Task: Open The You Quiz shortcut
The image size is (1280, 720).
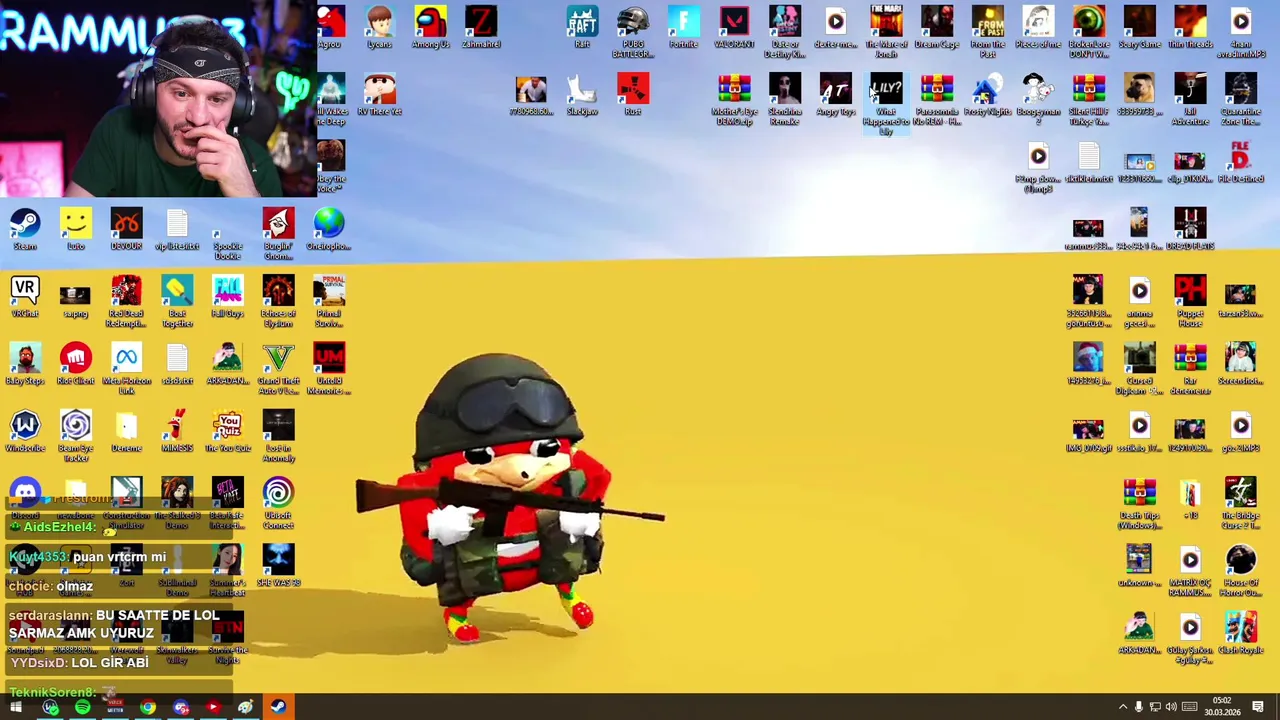Action: click(228, 431)
